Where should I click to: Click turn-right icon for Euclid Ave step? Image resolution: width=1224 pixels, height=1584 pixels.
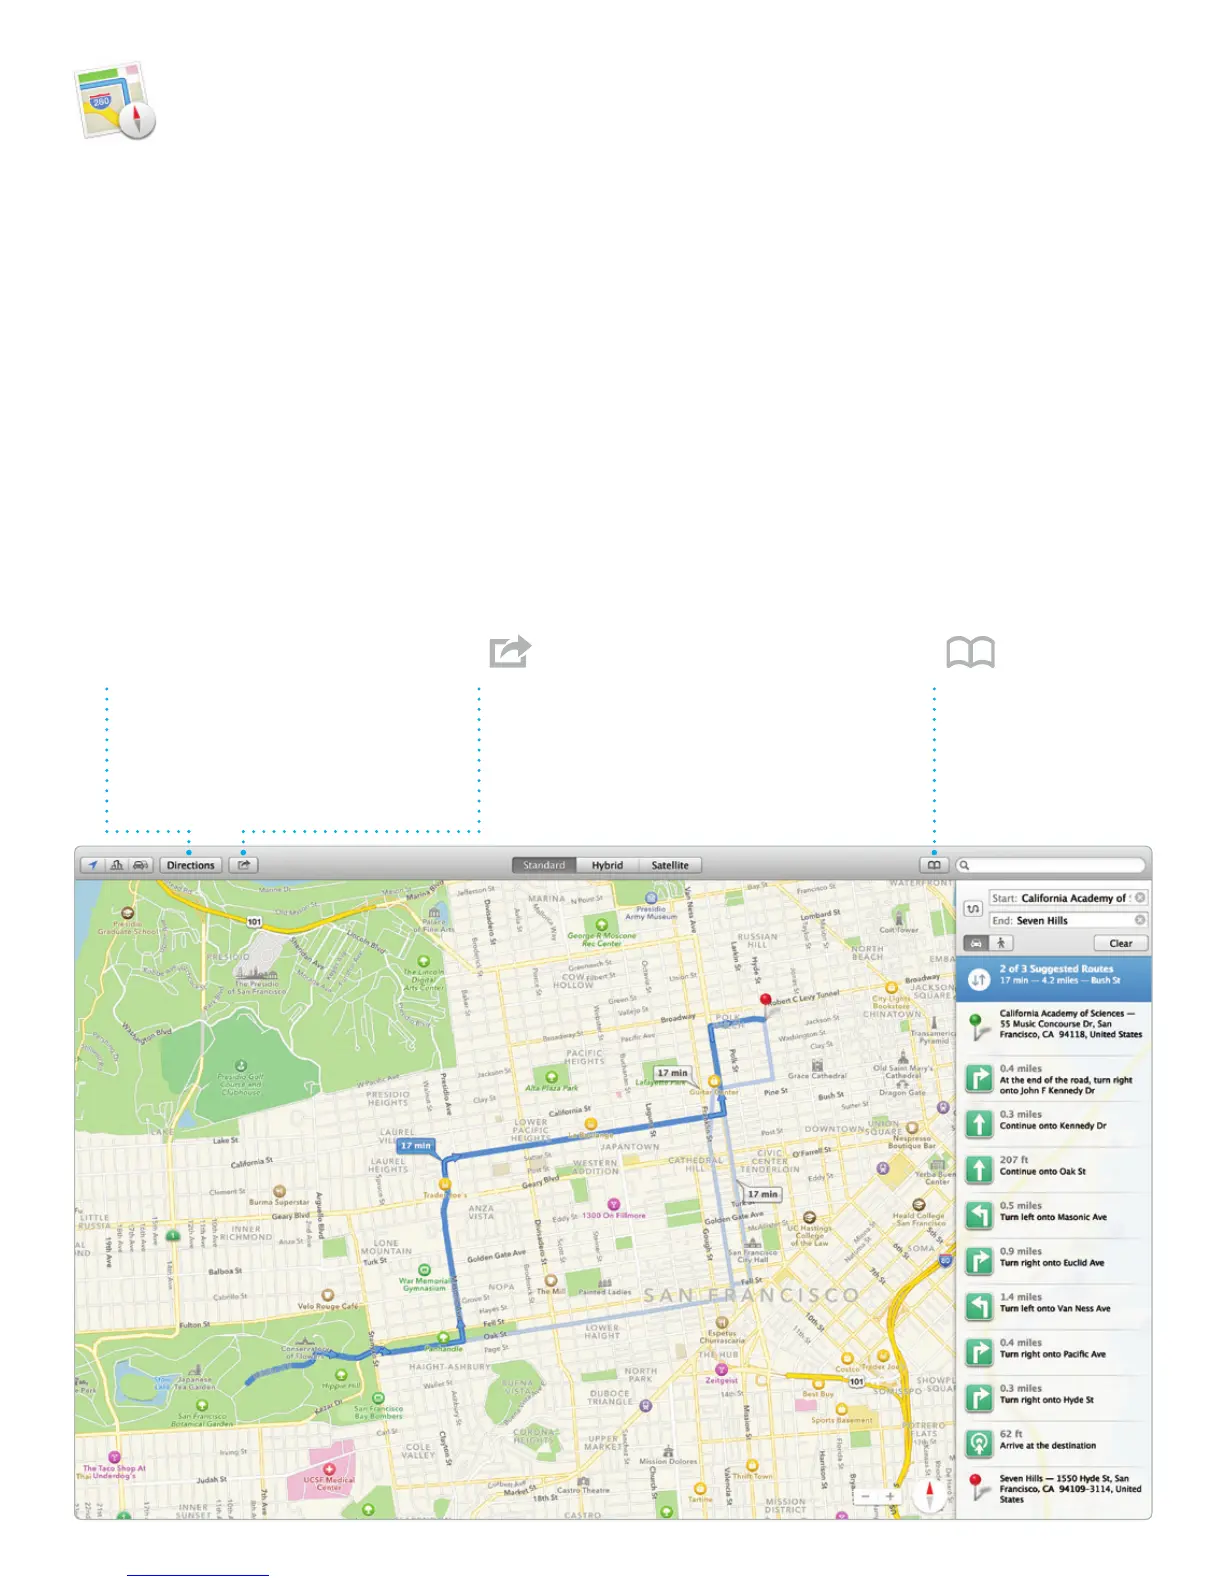click(979, 1261)
